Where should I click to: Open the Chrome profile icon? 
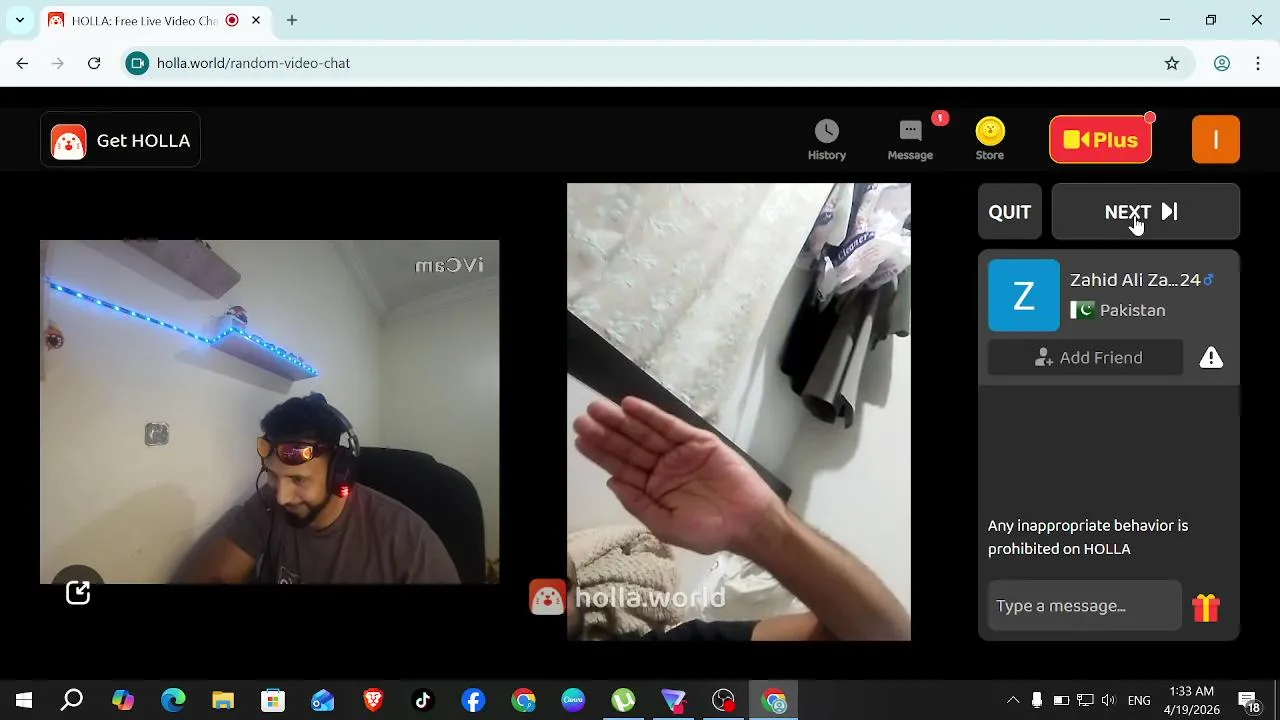[x=1222, y=63]
